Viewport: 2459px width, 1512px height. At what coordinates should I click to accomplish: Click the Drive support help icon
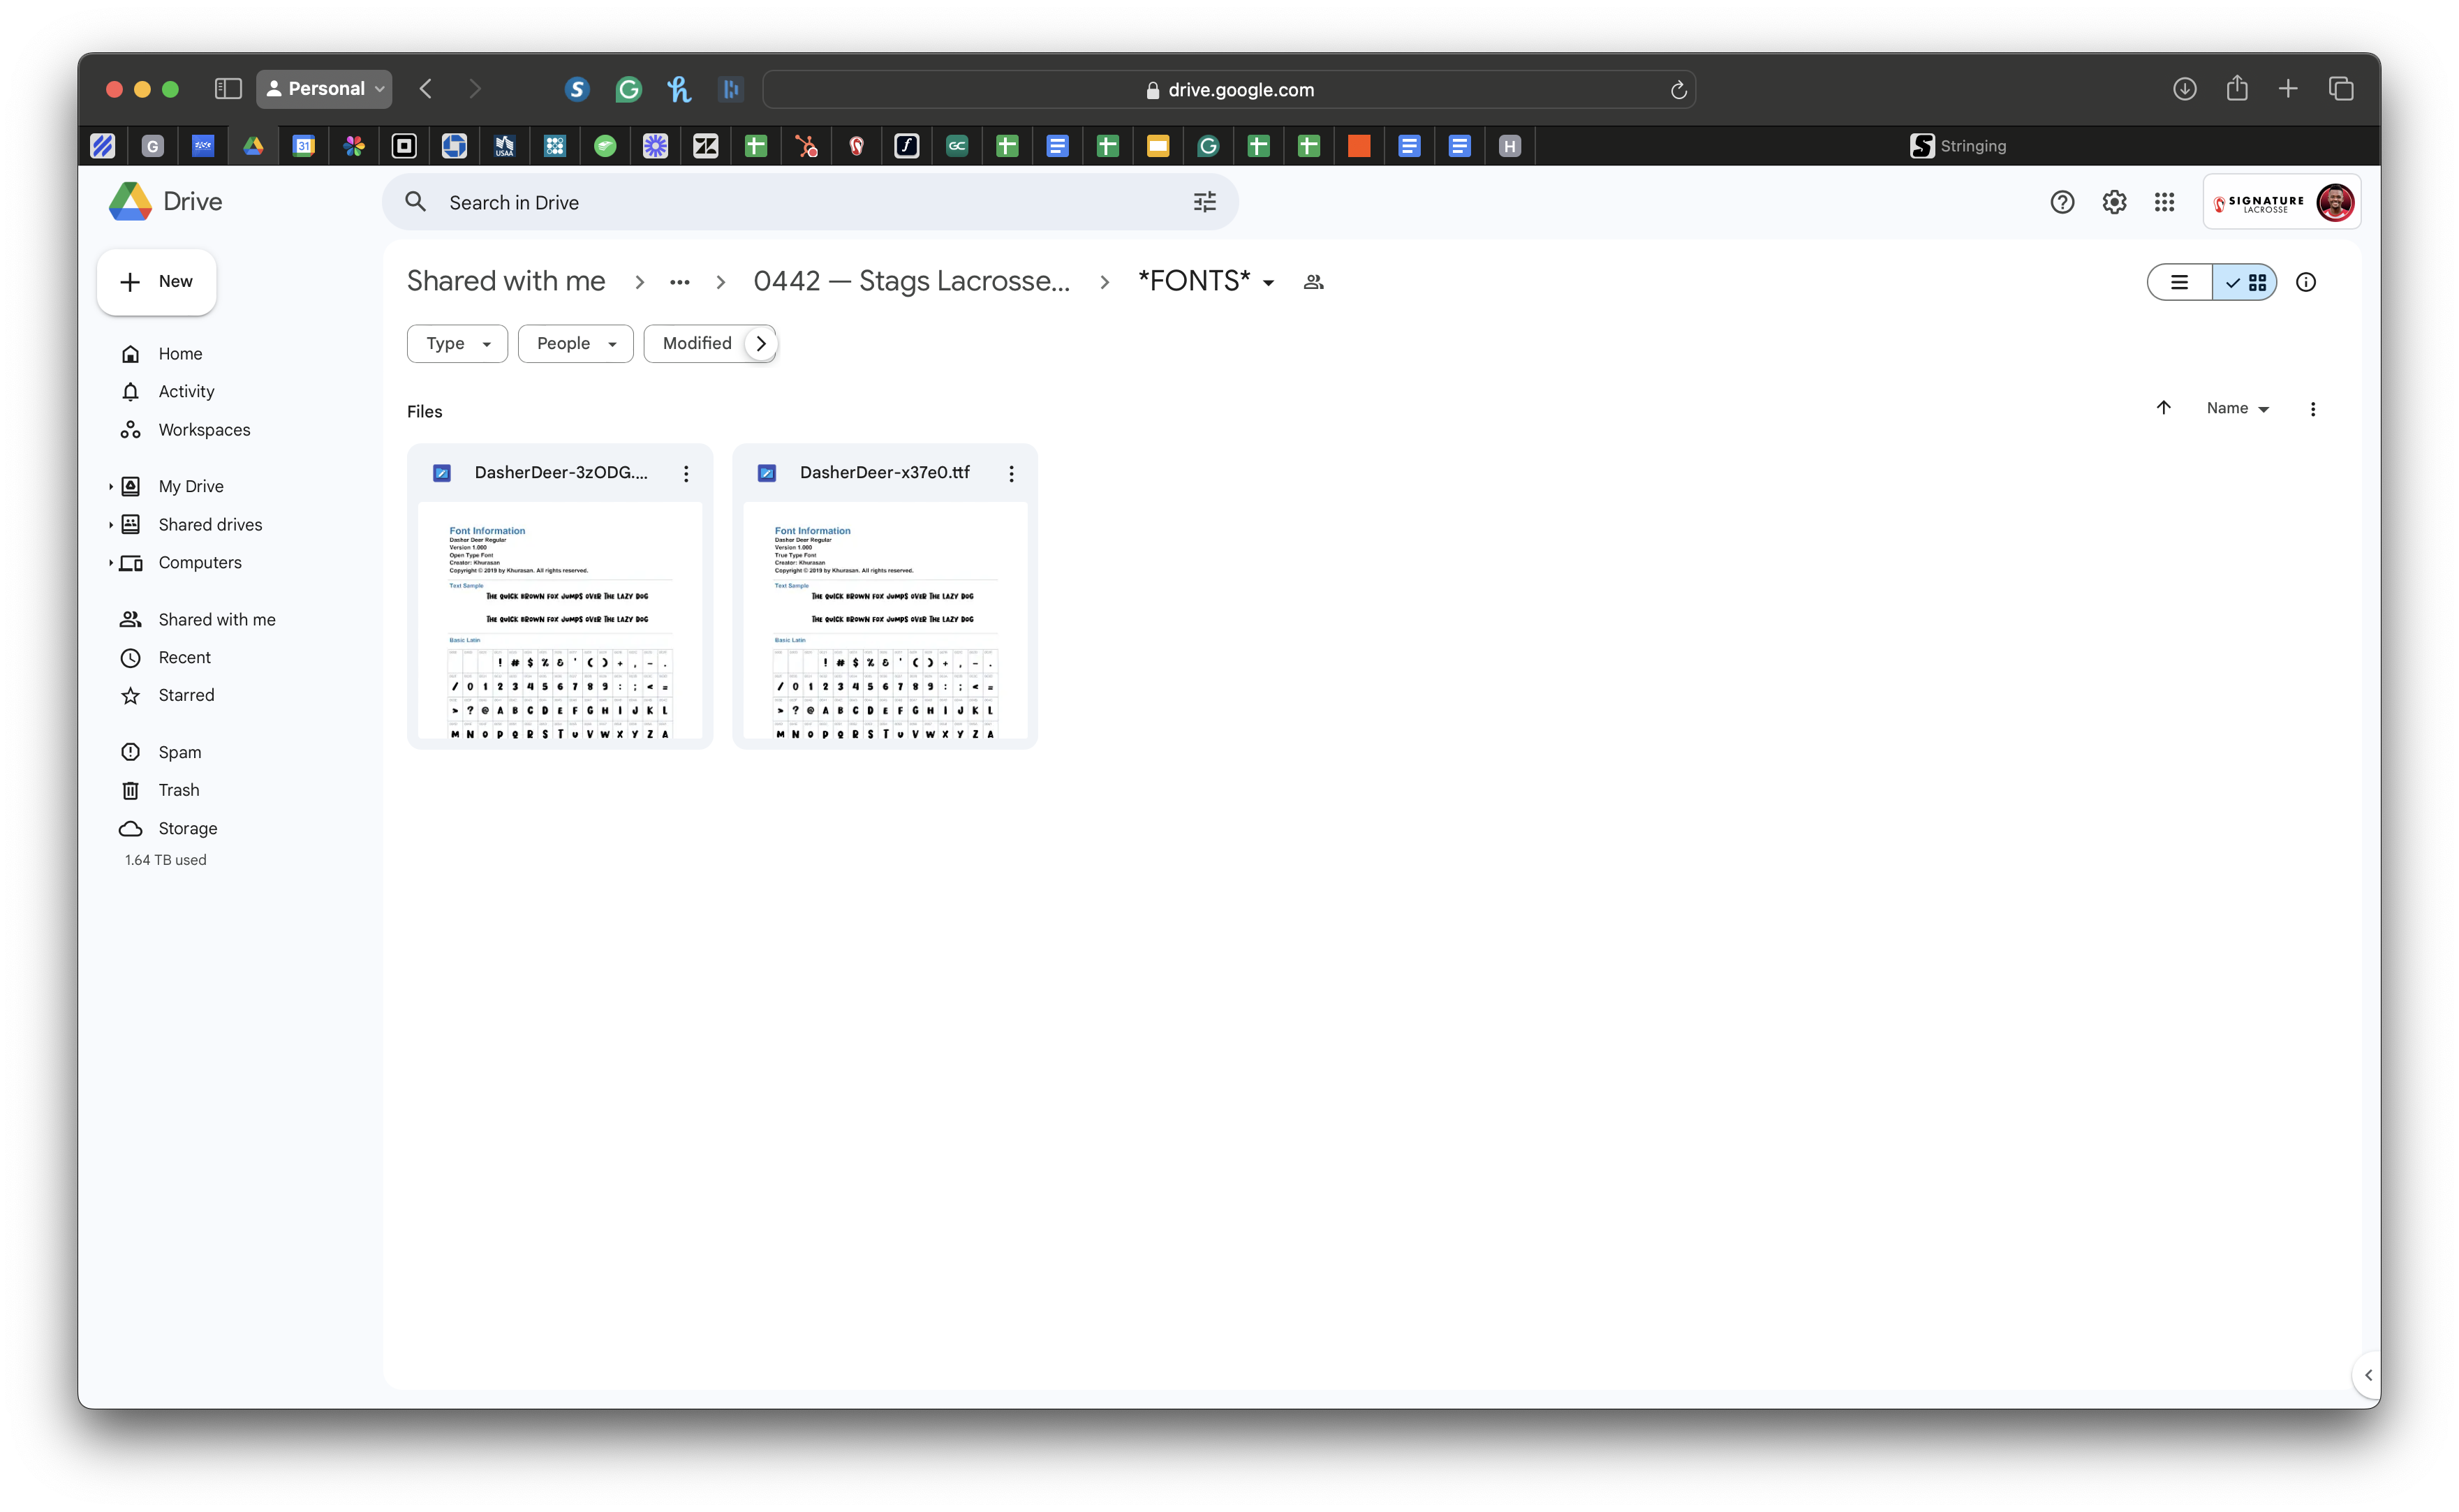(x=2061, y=202)
